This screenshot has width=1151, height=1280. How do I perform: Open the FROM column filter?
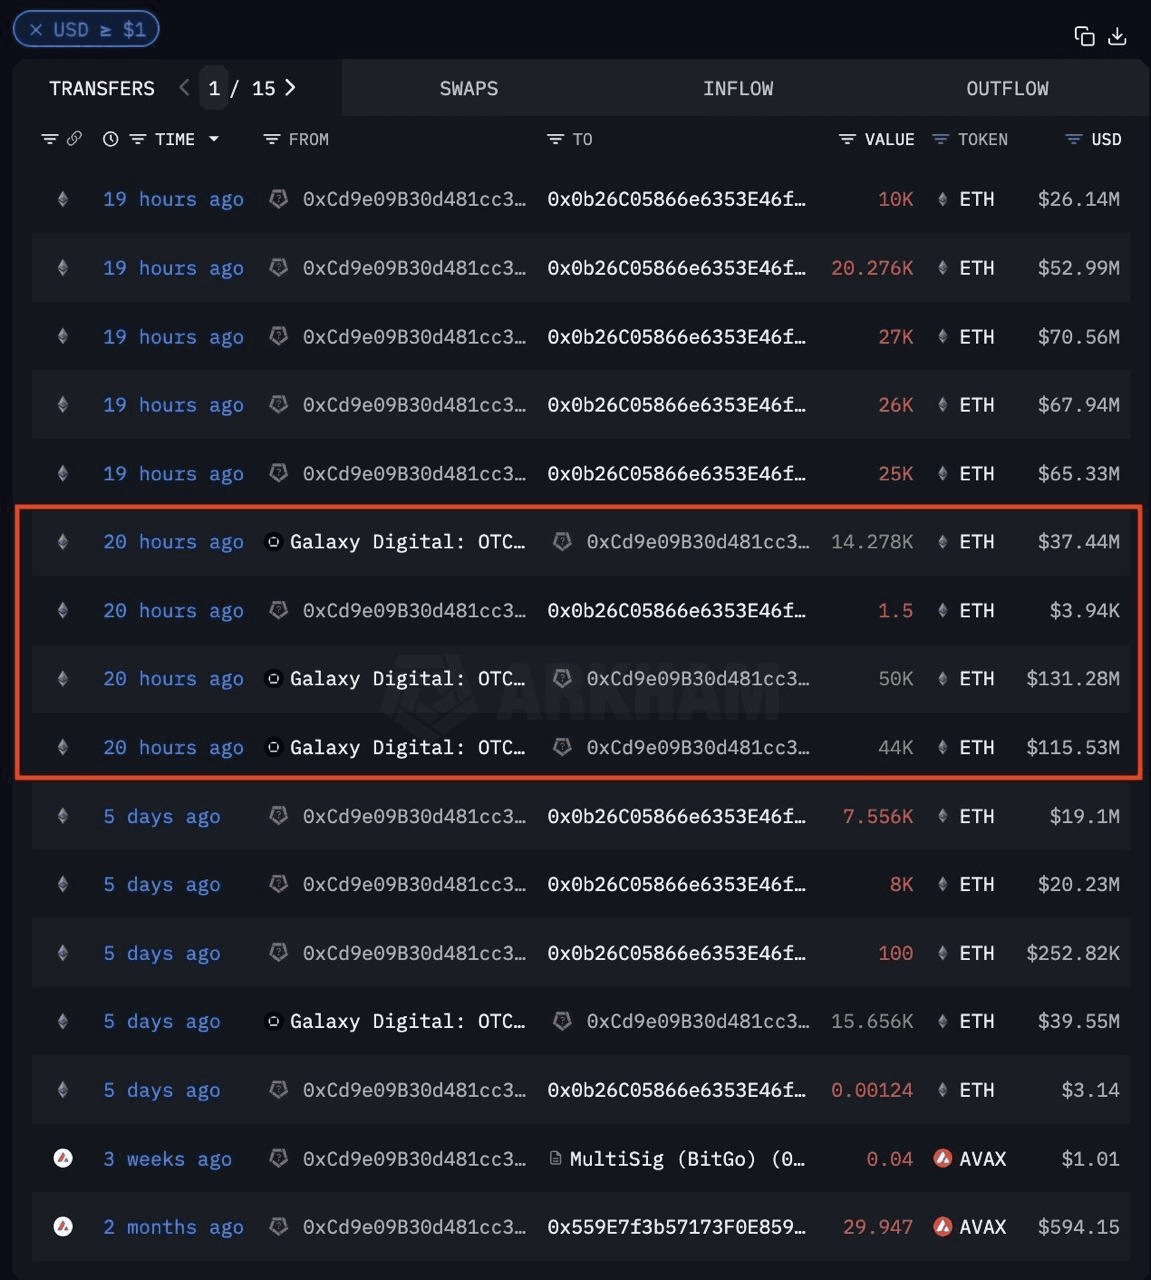[271, 139]
